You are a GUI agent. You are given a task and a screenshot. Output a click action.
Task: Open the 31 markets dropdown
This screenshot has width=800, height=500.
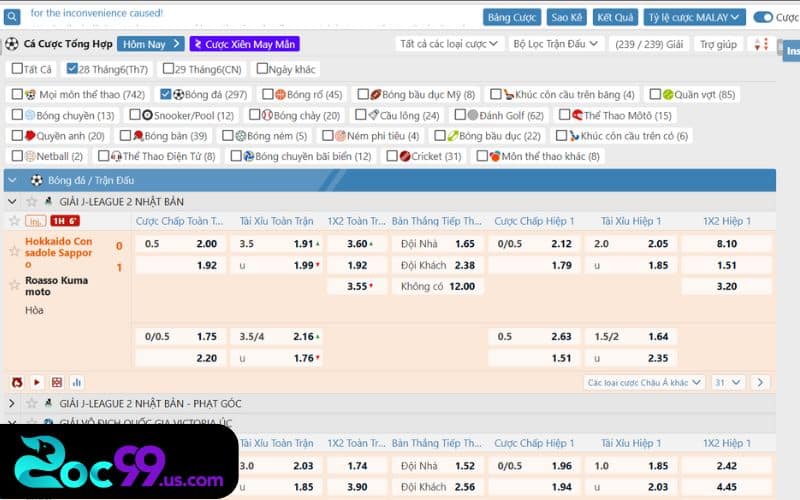pos(728,382)
